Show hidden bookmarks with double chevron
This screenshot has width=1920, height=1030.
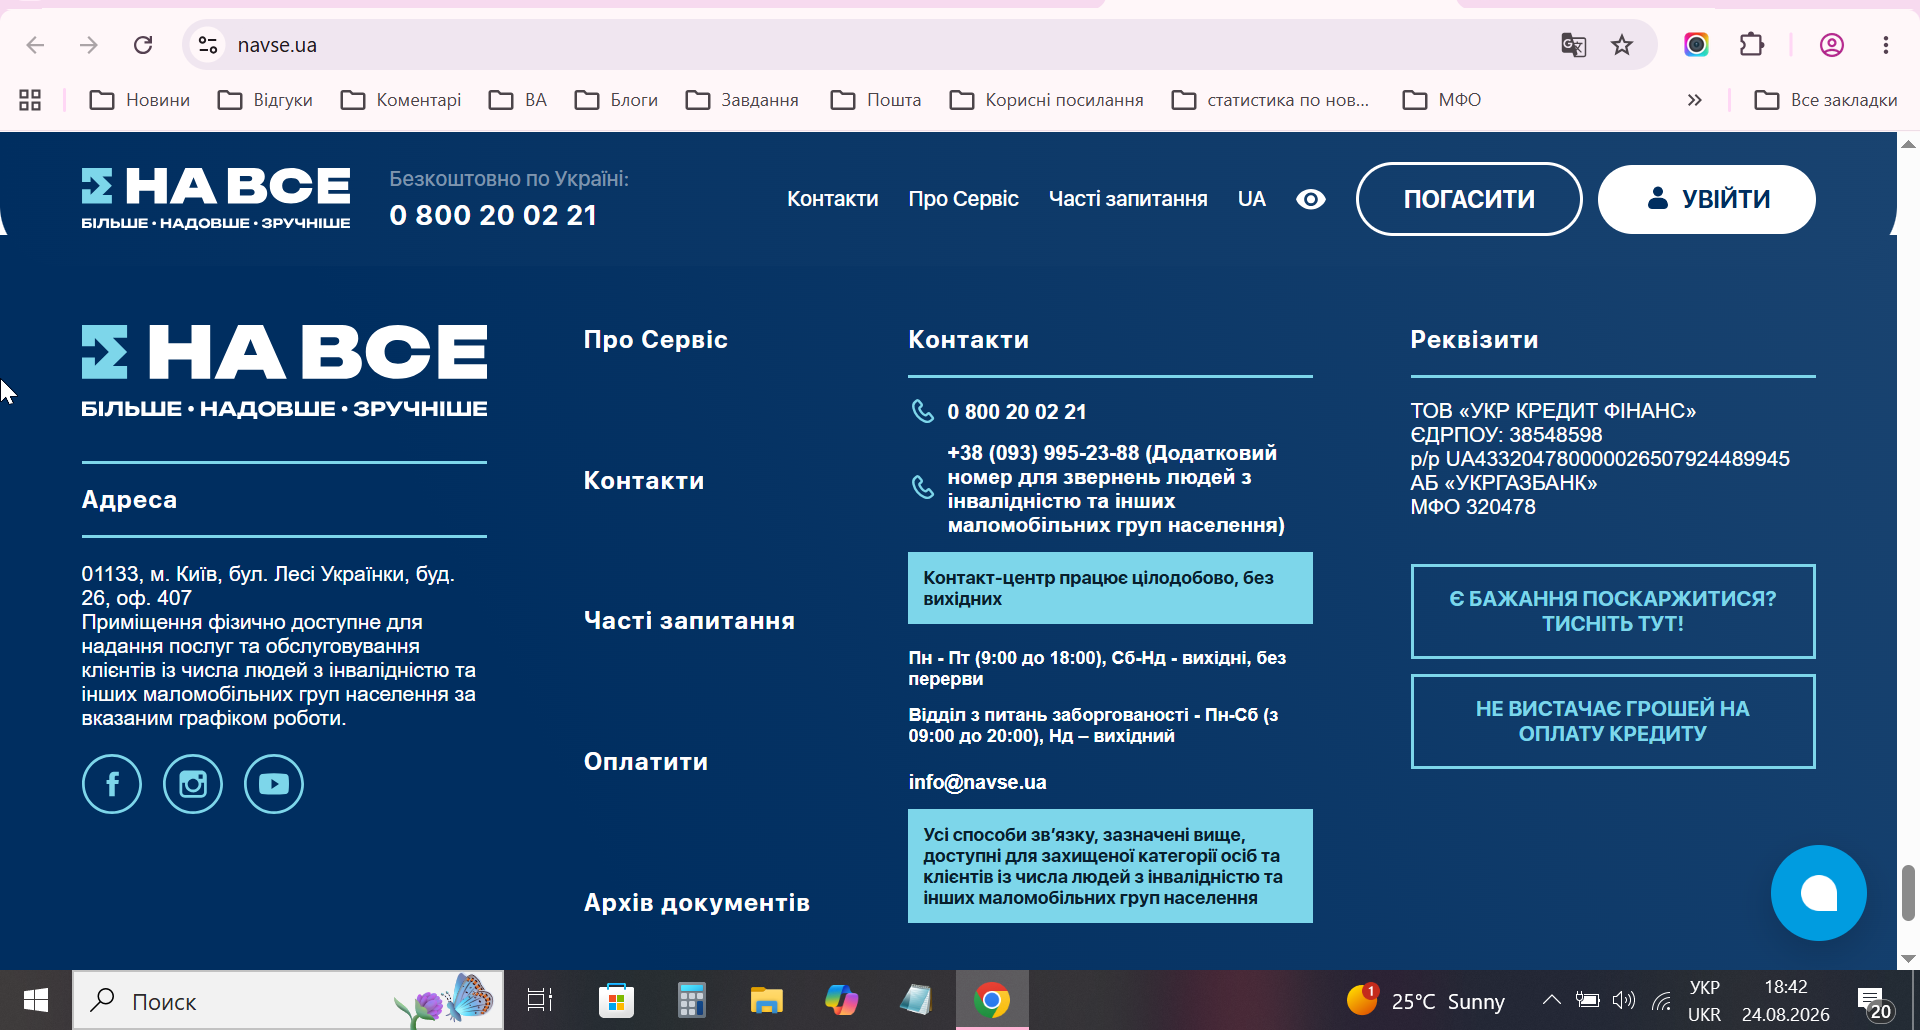(1694, 100)
